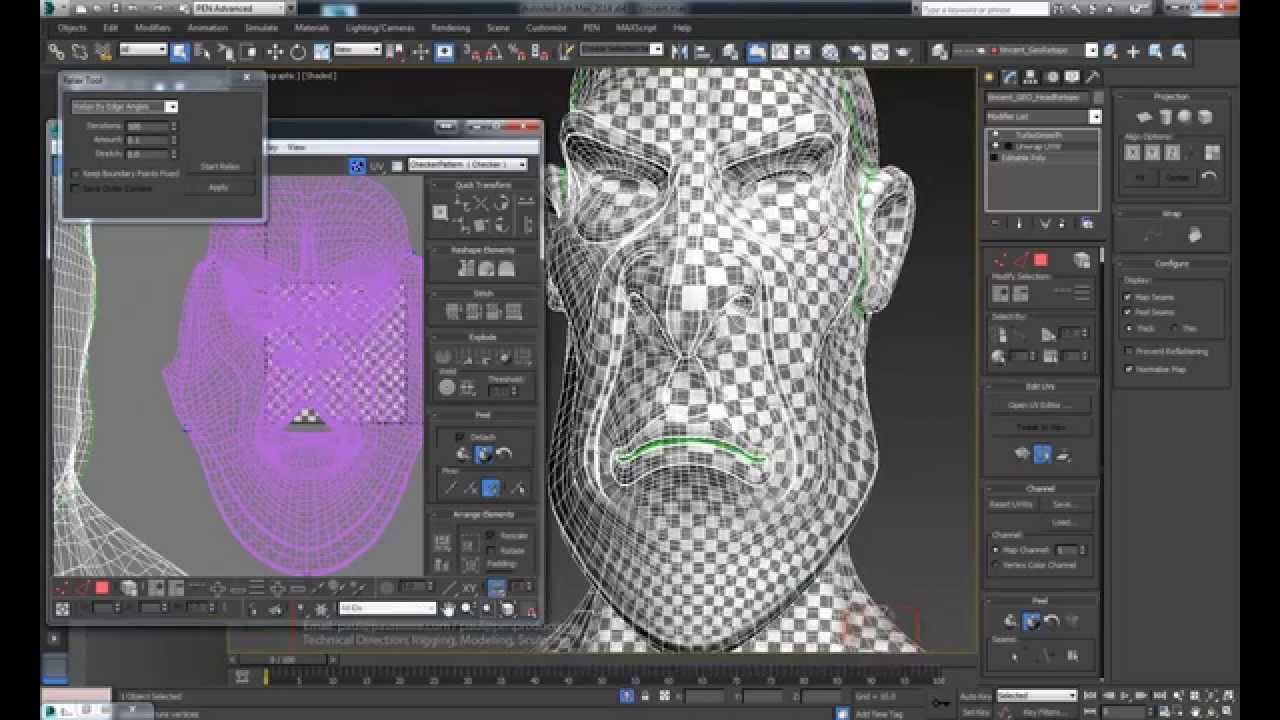Open the Animation menu
The image size is (1280, 720).
tap(208, 28)
